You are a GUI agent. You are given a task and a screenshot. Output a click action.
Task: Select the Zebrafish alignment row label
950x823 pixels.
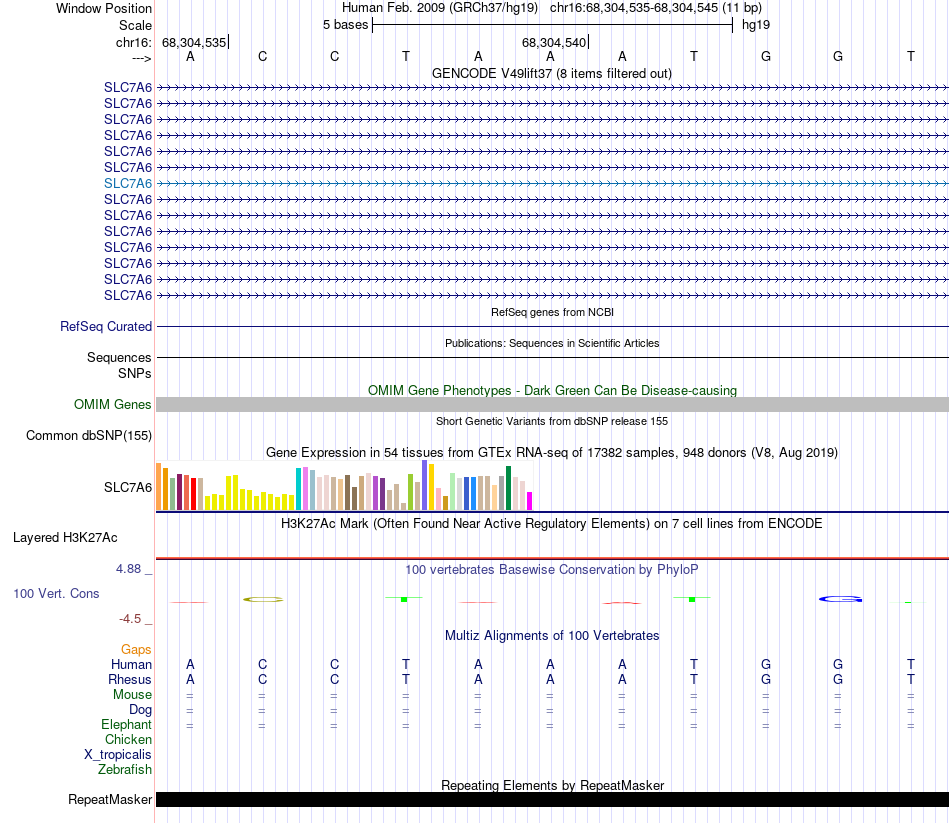coord(125,769)
